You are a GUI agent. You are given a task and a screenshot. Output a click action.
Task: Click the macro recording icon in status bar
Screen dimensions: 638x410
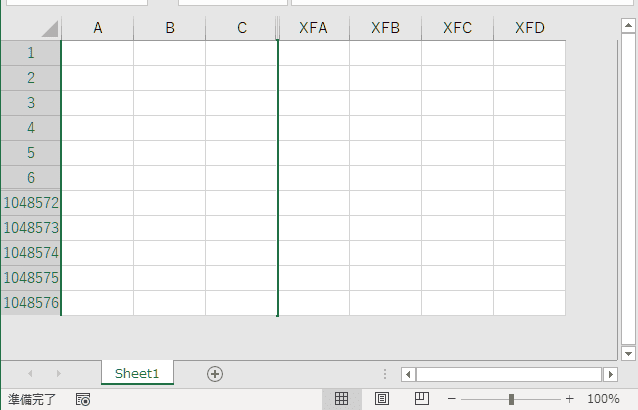pos(83,399)
